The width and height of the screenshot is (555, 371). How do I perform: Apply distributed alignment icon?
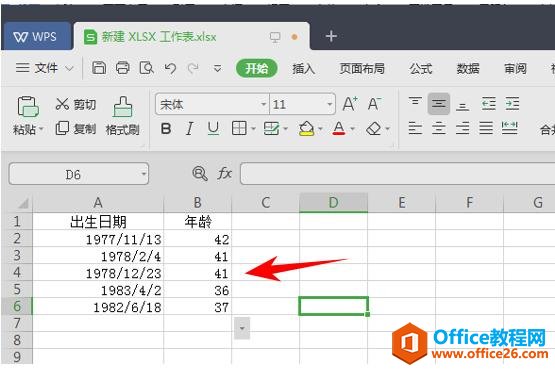pyautogui.click(x=510, y=127)
